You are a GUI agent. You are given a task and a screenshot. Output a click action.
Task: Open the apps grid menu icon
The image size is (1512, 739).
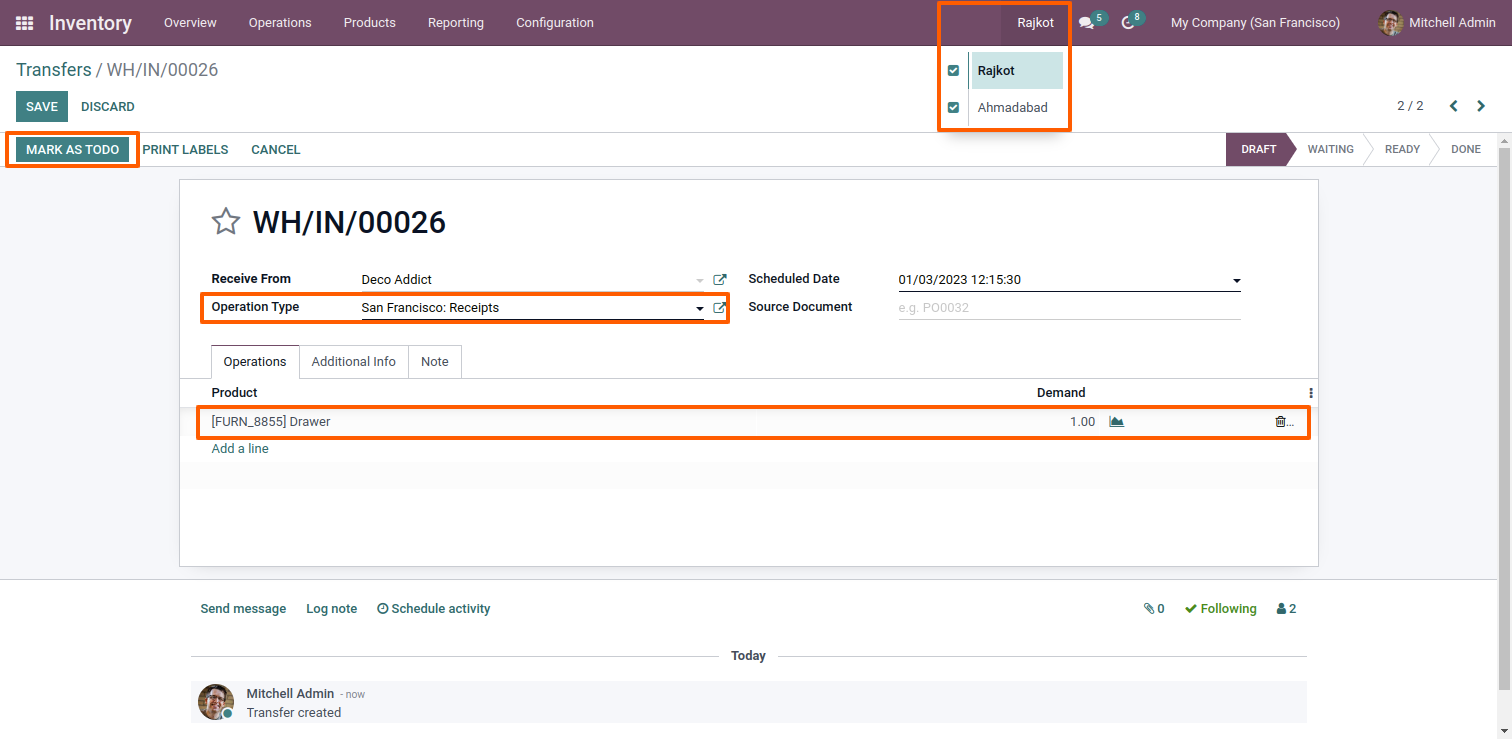(x=25, y=23)
